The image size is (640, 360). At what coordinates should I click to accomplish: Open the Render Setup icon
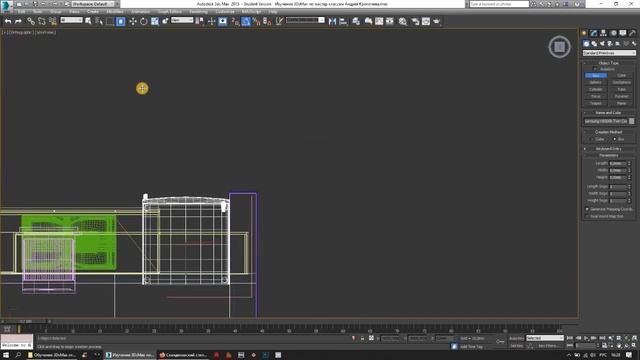(415, 21)
